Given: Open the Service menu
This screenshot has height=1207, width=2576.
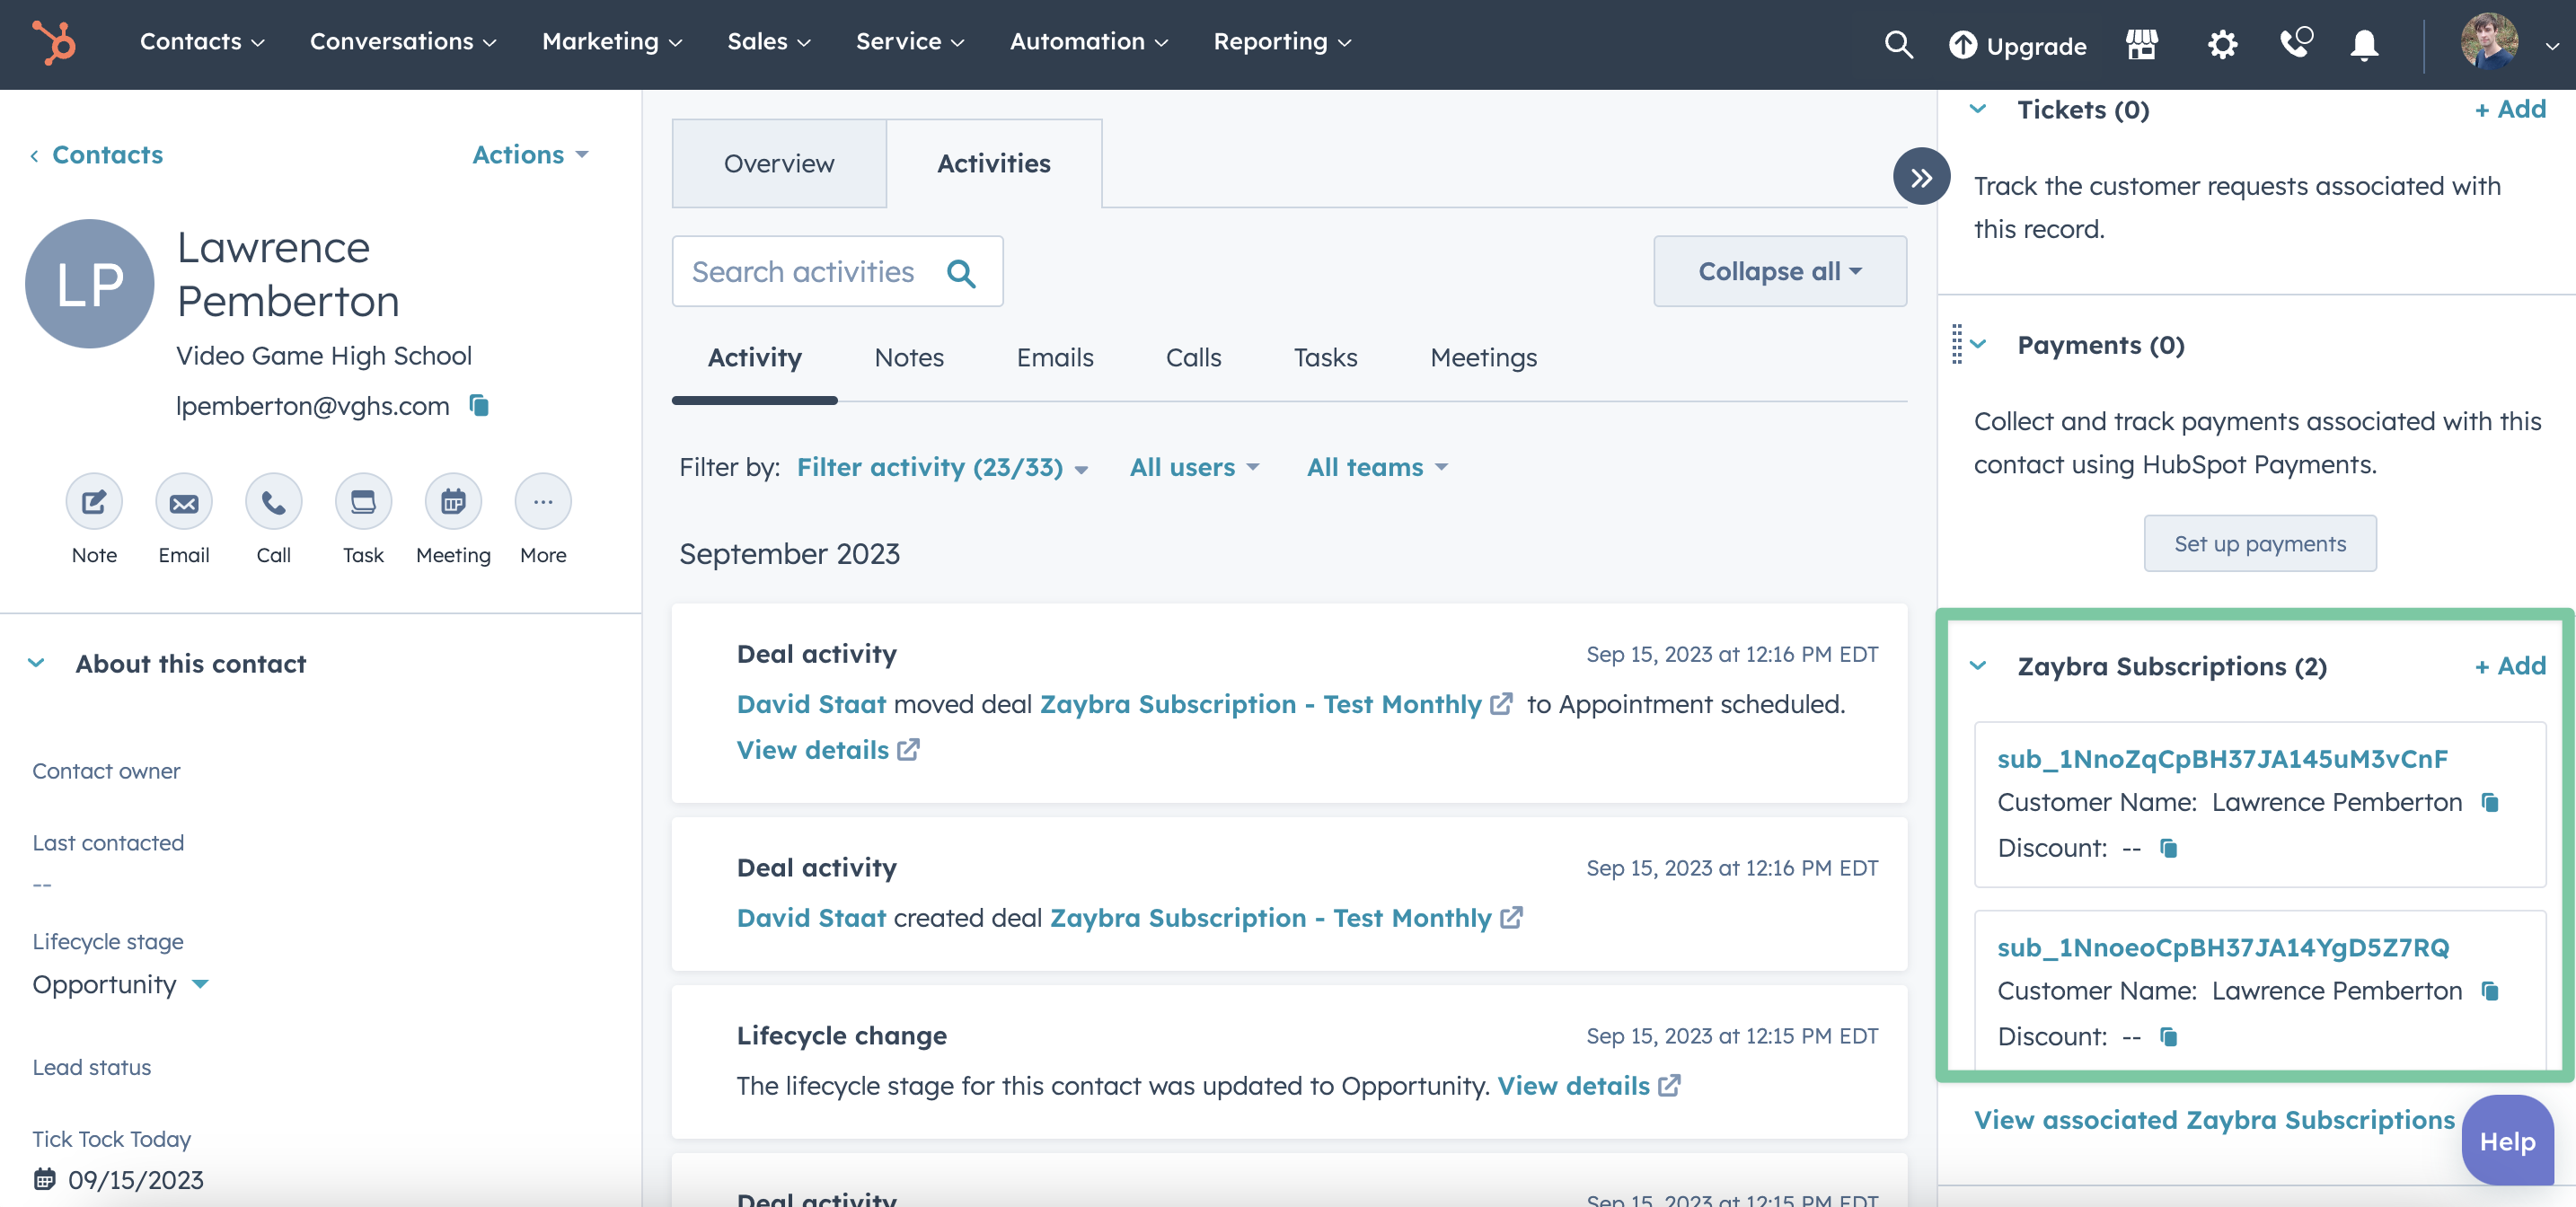Looking at the screenshot, I should (910, 42).
